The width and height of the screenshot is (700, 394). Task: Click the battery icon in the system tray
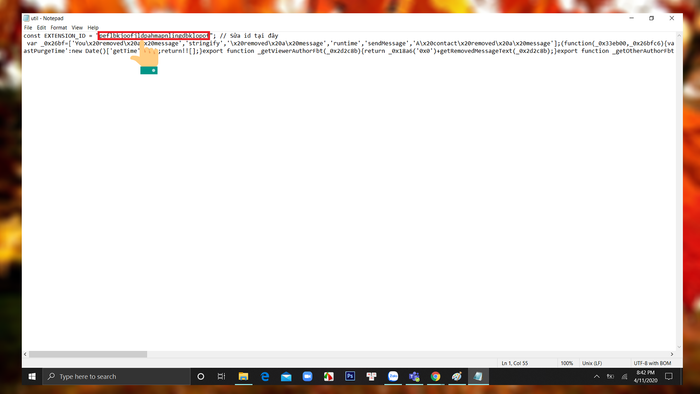point(610,377)
